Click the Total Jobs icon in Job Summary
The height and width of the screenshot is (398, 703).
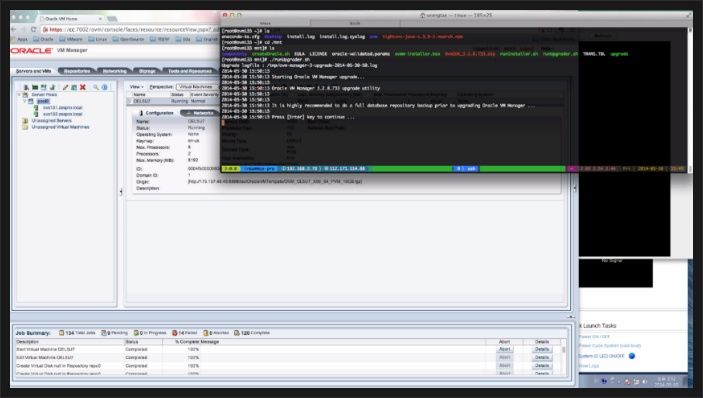tap(62, 333)
